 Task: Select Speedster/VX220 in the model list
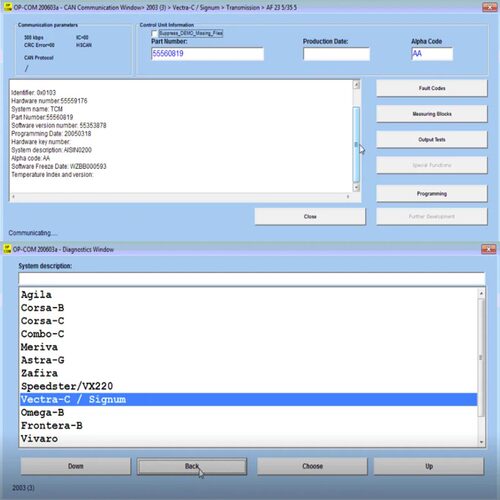point(248,386)
